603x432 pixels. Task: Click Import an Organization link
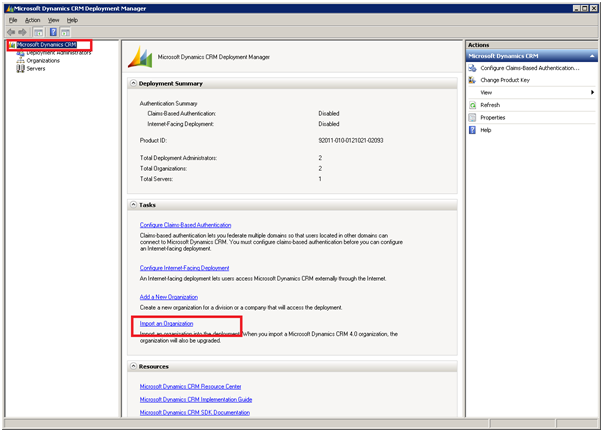166,324
